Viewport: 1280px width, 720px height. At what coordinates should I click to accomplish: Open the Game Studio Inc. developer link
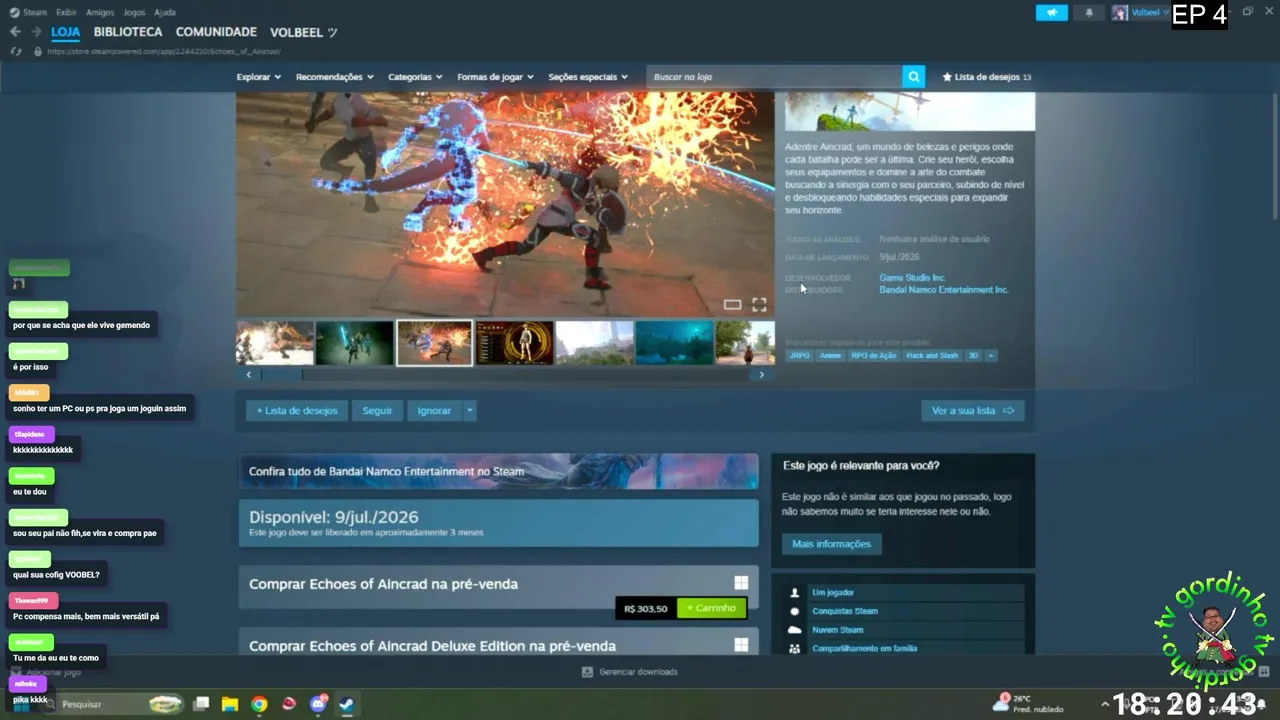tap(912, 278)
